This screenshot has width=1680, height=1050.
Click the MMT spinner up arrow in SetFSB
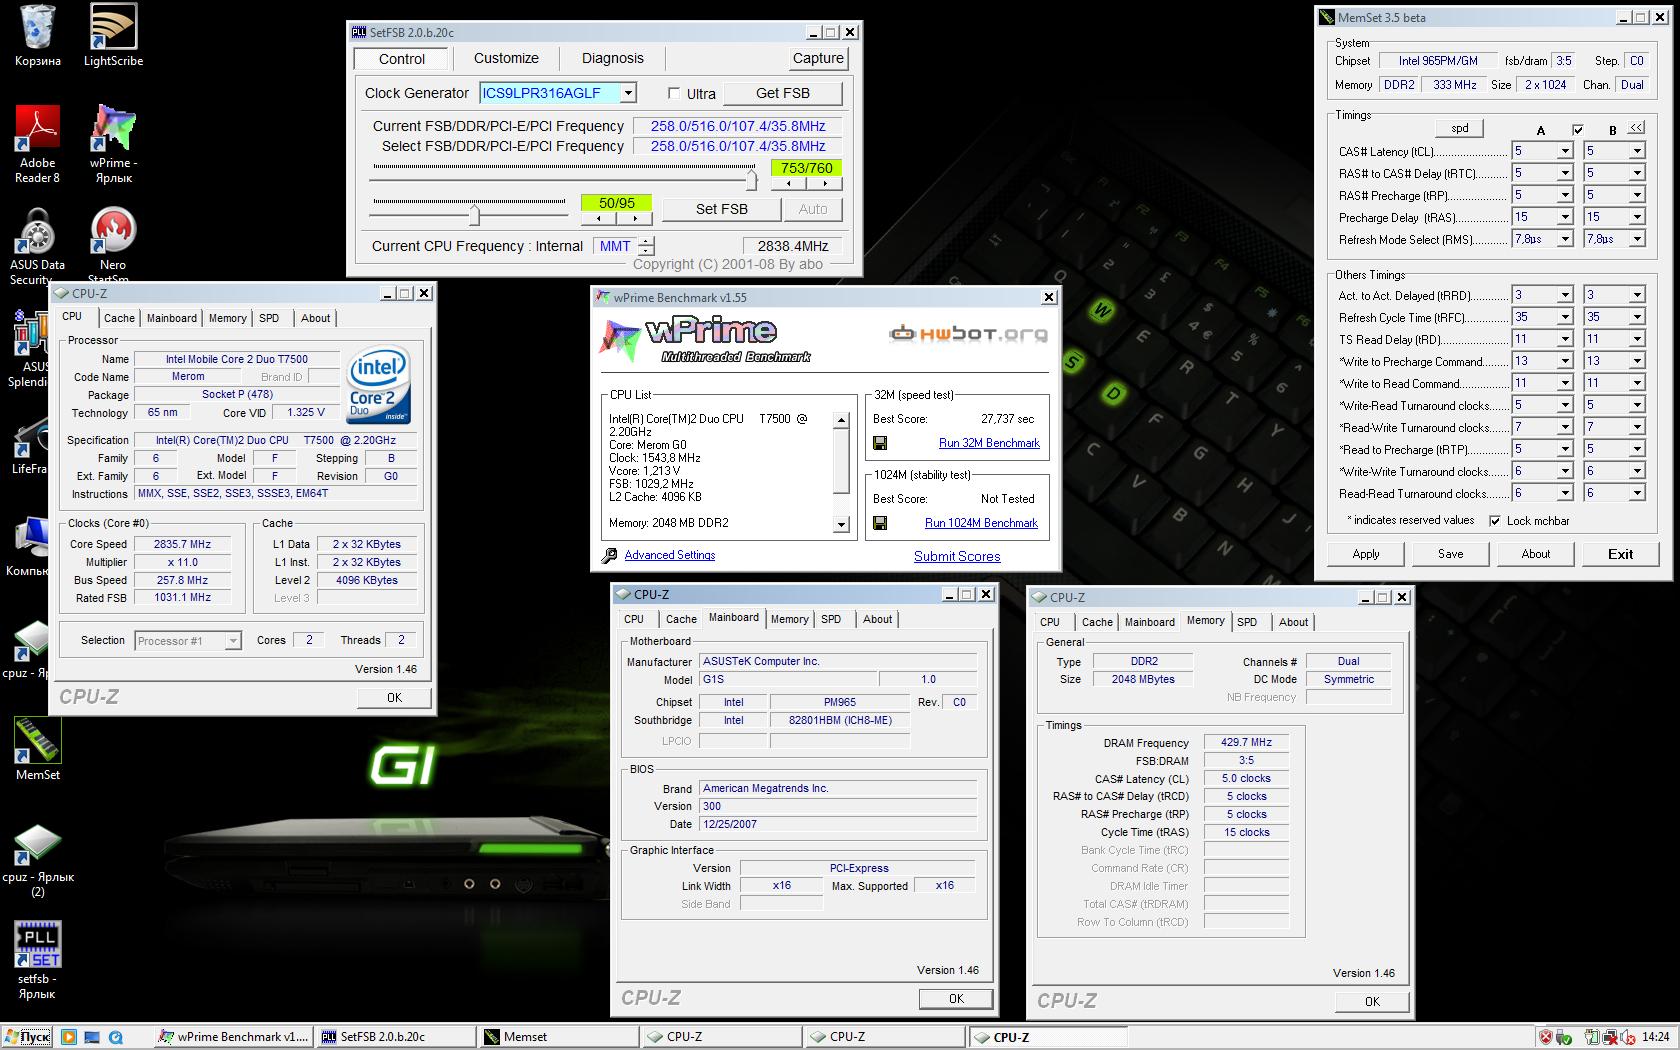[647, 241]
